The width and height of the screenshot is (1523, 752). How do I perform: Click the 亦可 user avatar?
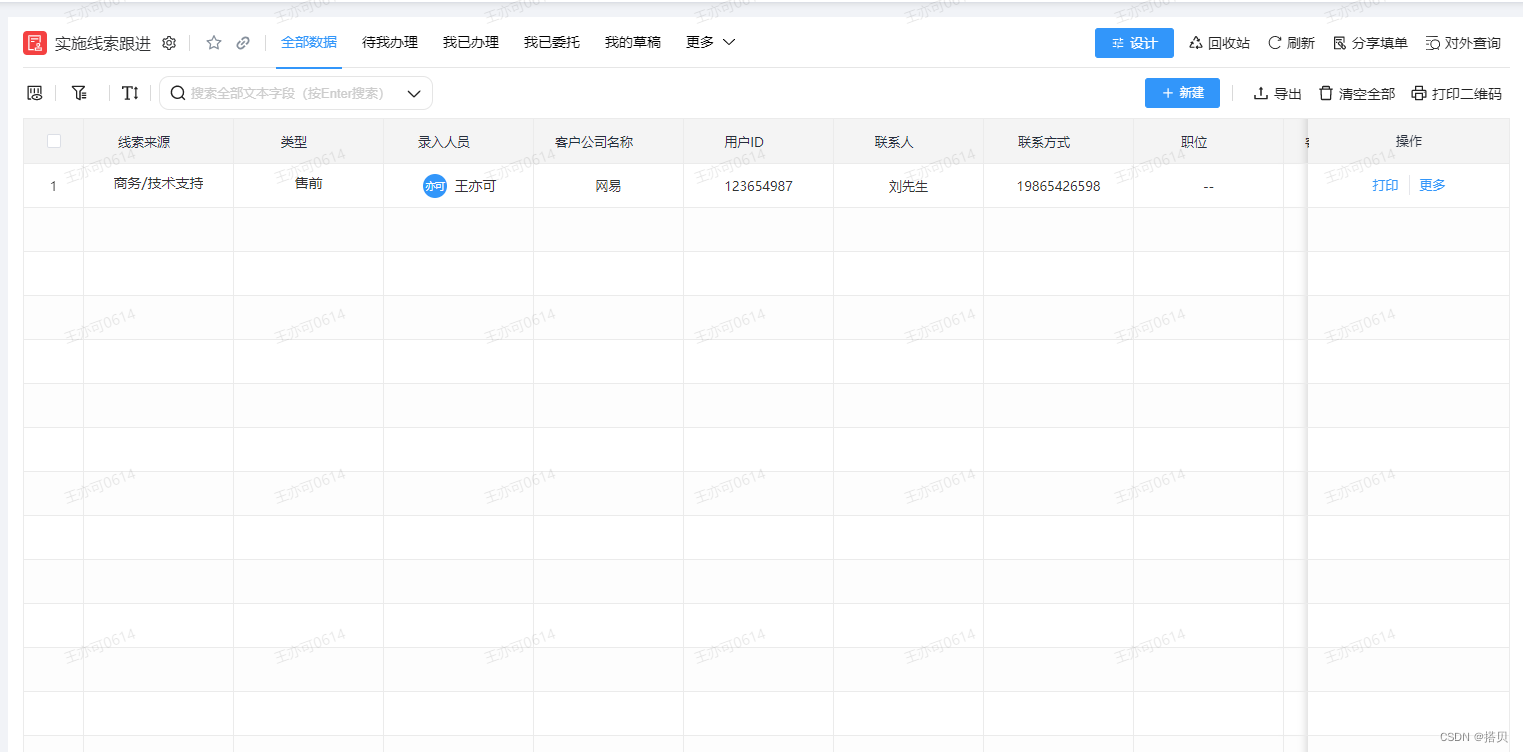(x=435, y=186)
